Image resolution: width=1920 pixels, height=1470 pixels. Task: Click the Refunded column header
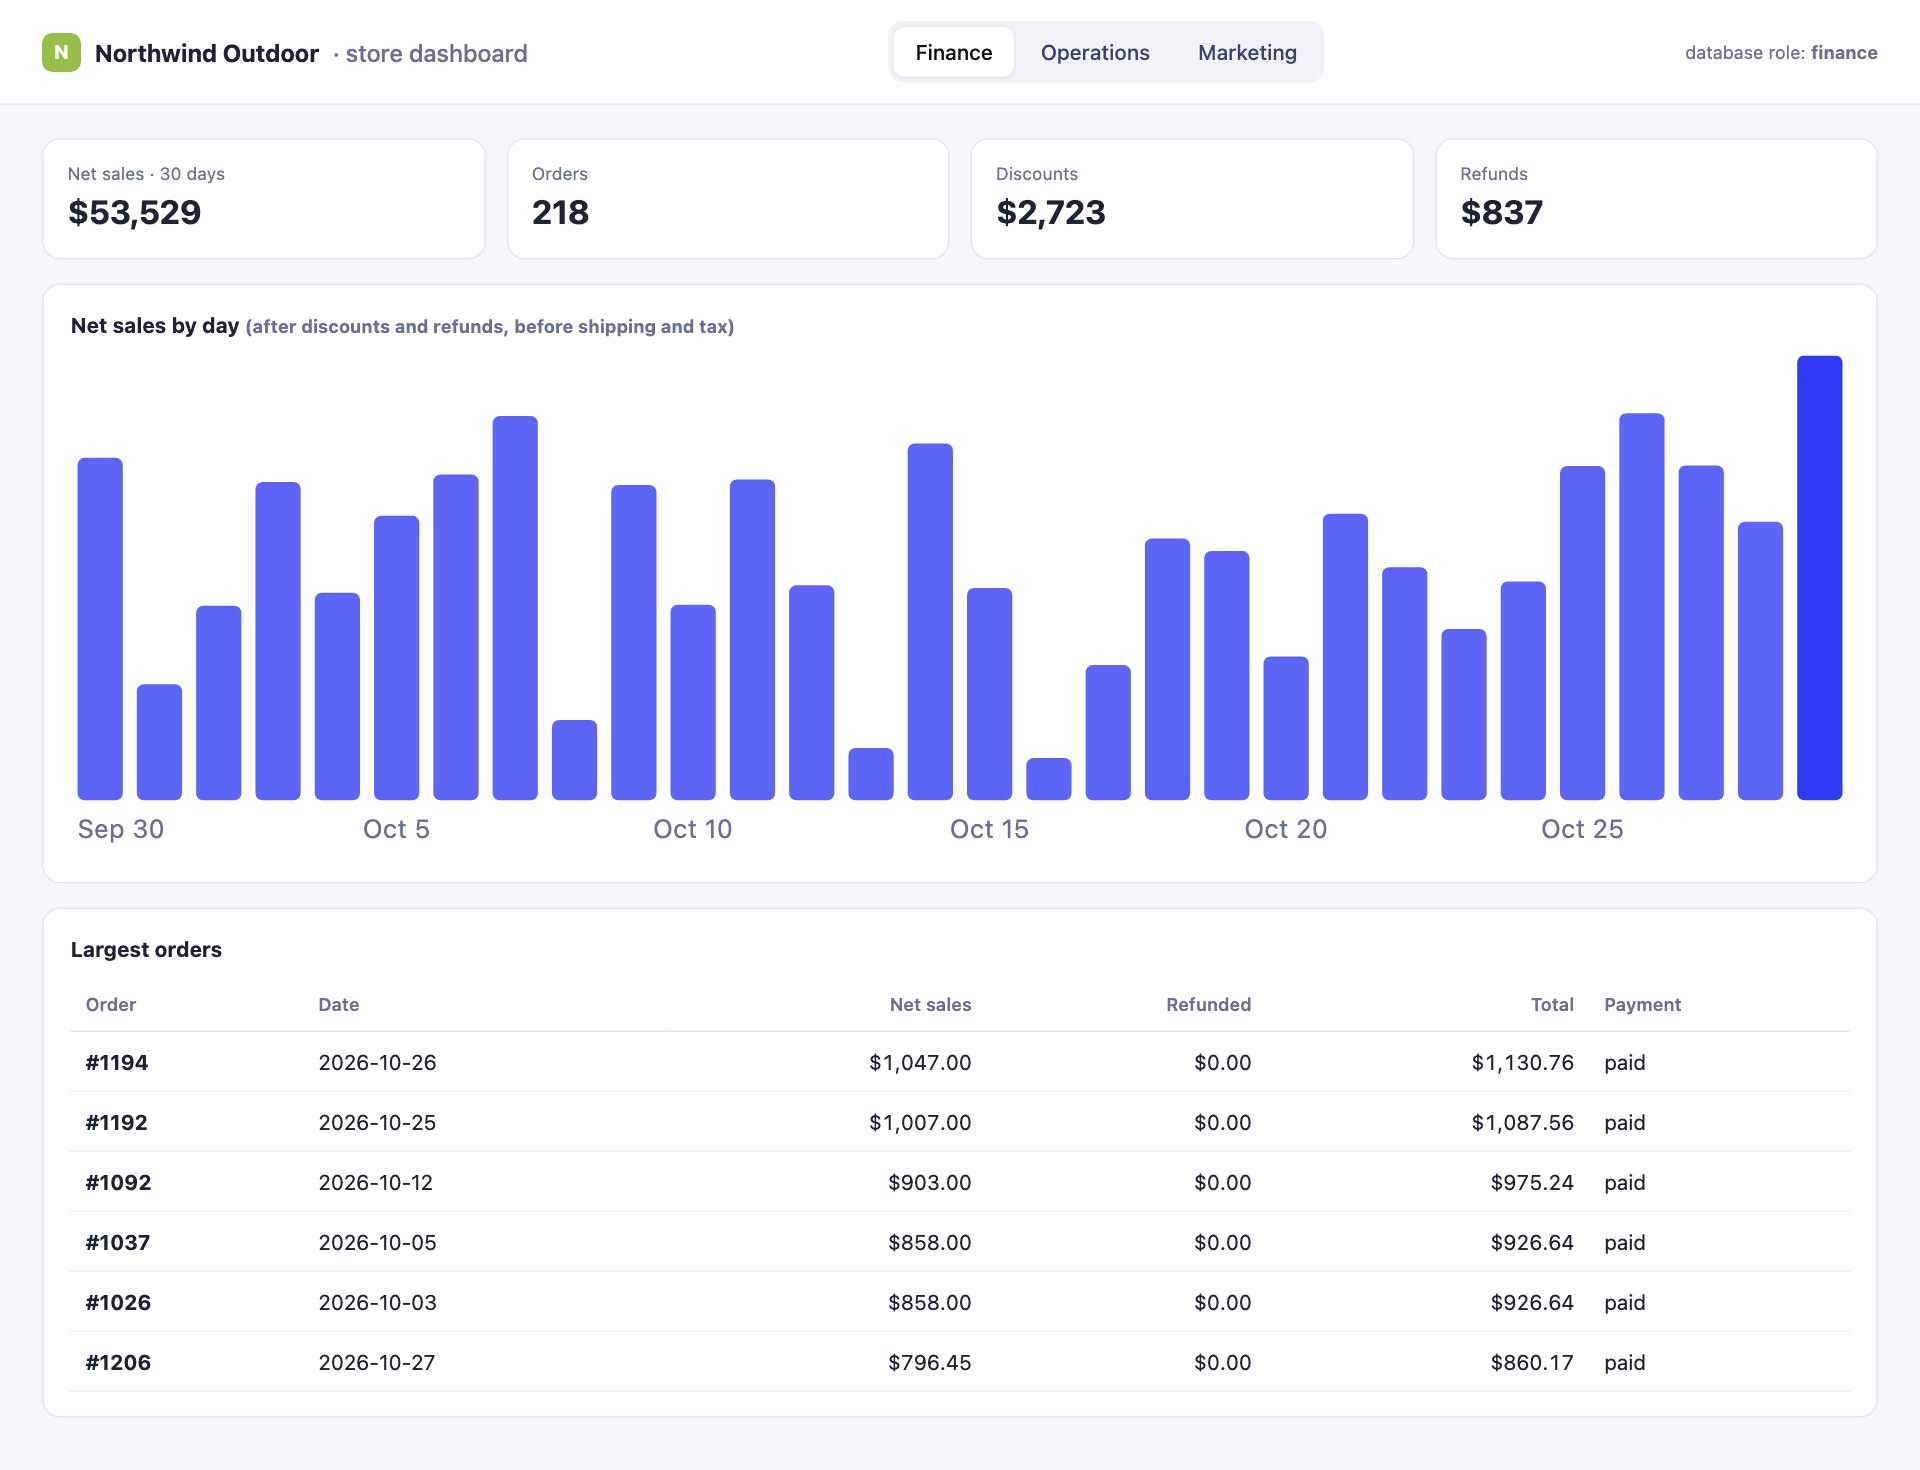[1208, 1005]
